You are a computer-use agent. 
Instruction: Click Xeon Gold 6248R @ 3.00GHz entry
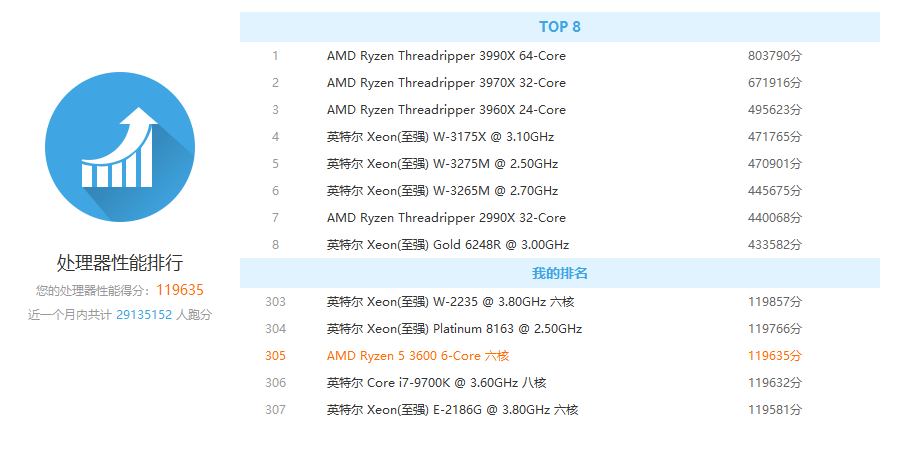coord(447,245)
